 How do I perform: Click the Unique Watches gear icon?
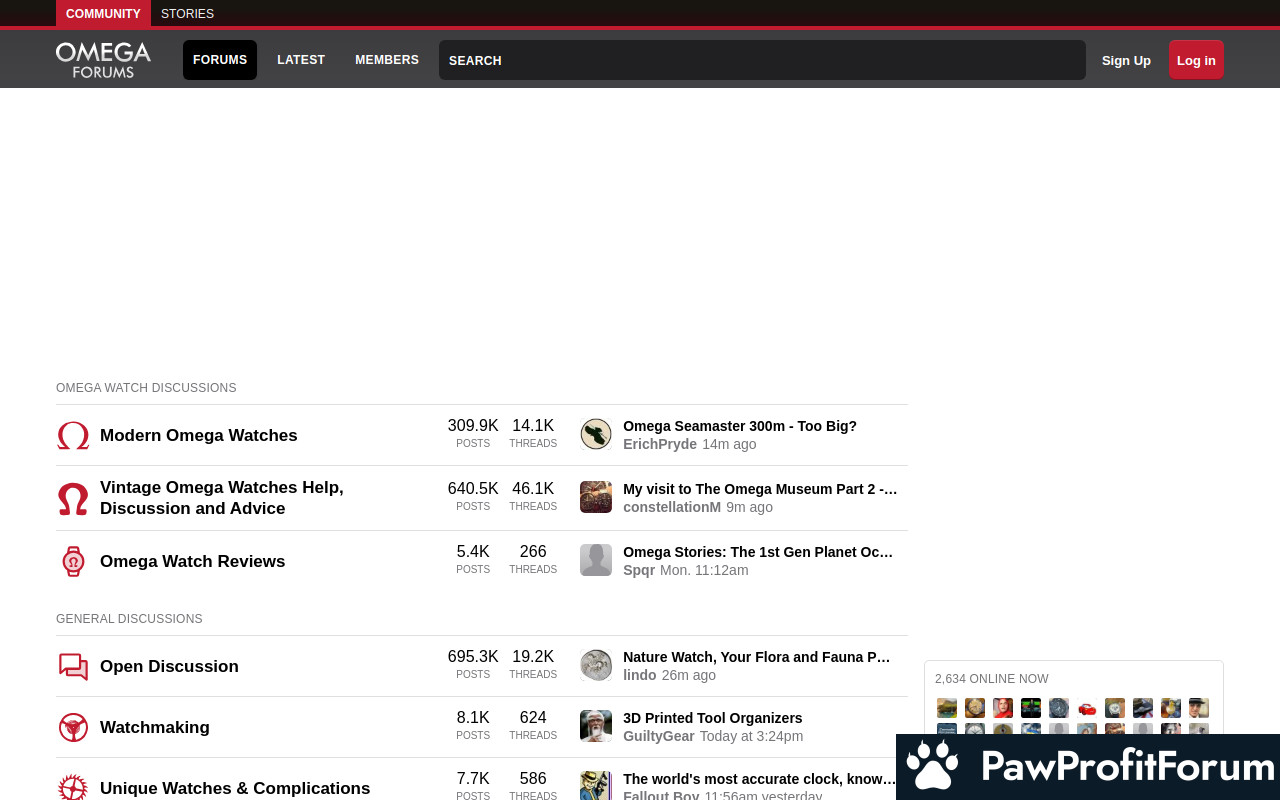coord(73,788)
